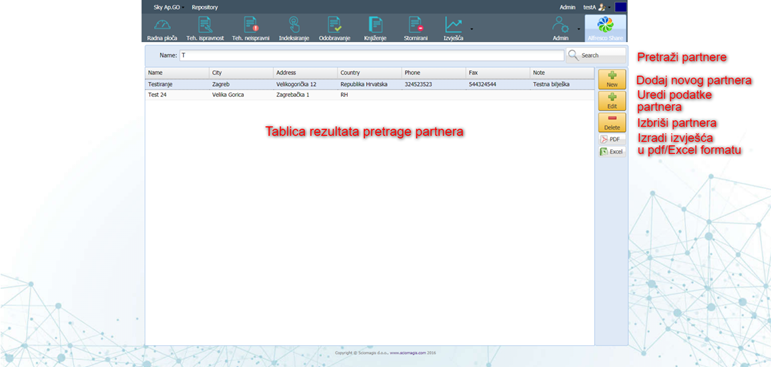Image resolution: width=771 pixels, height=367 pixels.
Task: Sort by the Note column header
Action: point(562,73)
